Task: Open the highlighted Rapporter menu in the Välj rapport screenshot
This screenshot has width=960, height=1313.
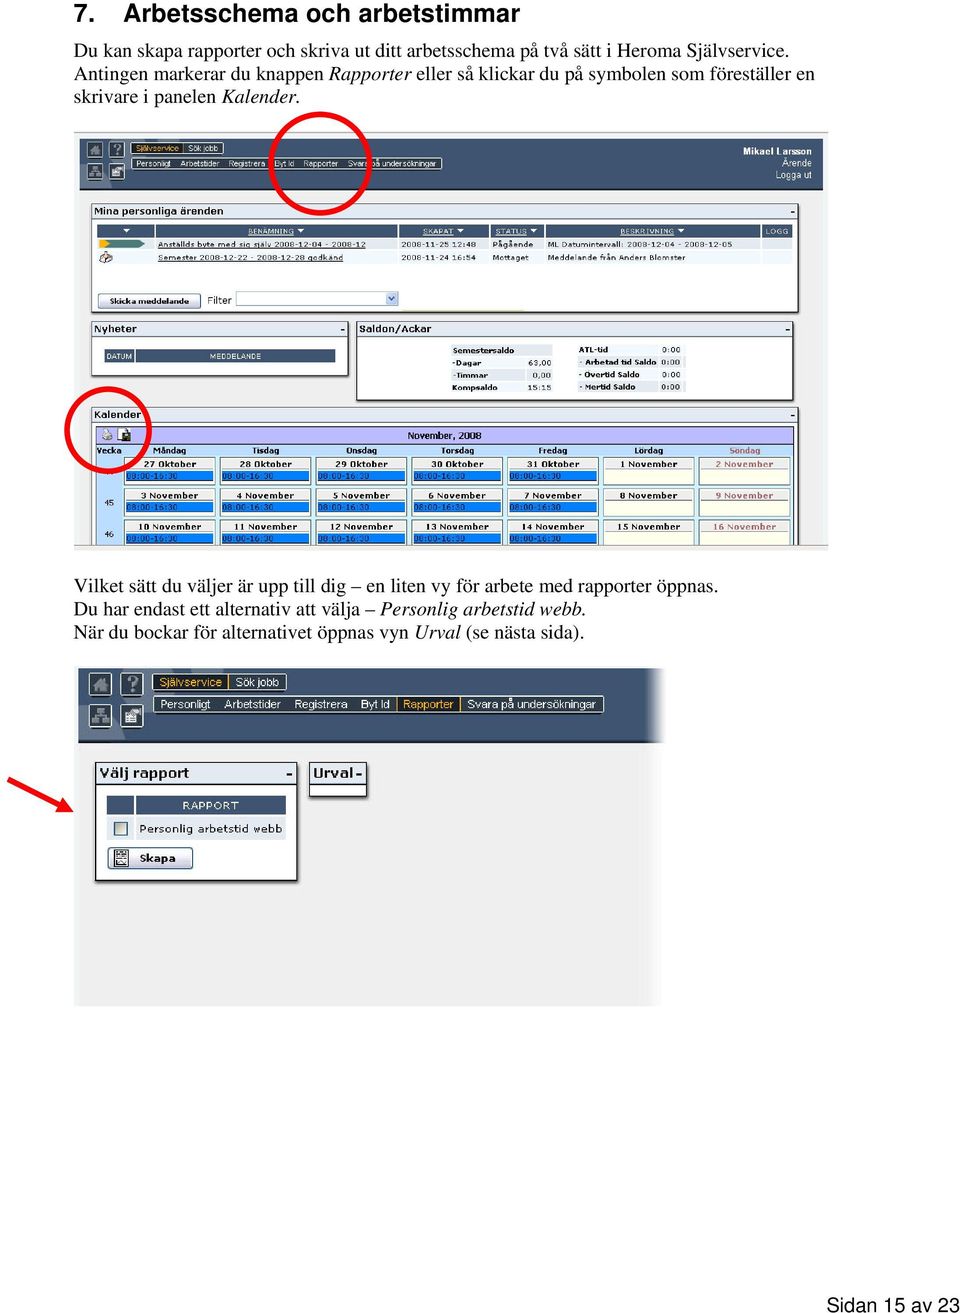Action: [428, 704]
